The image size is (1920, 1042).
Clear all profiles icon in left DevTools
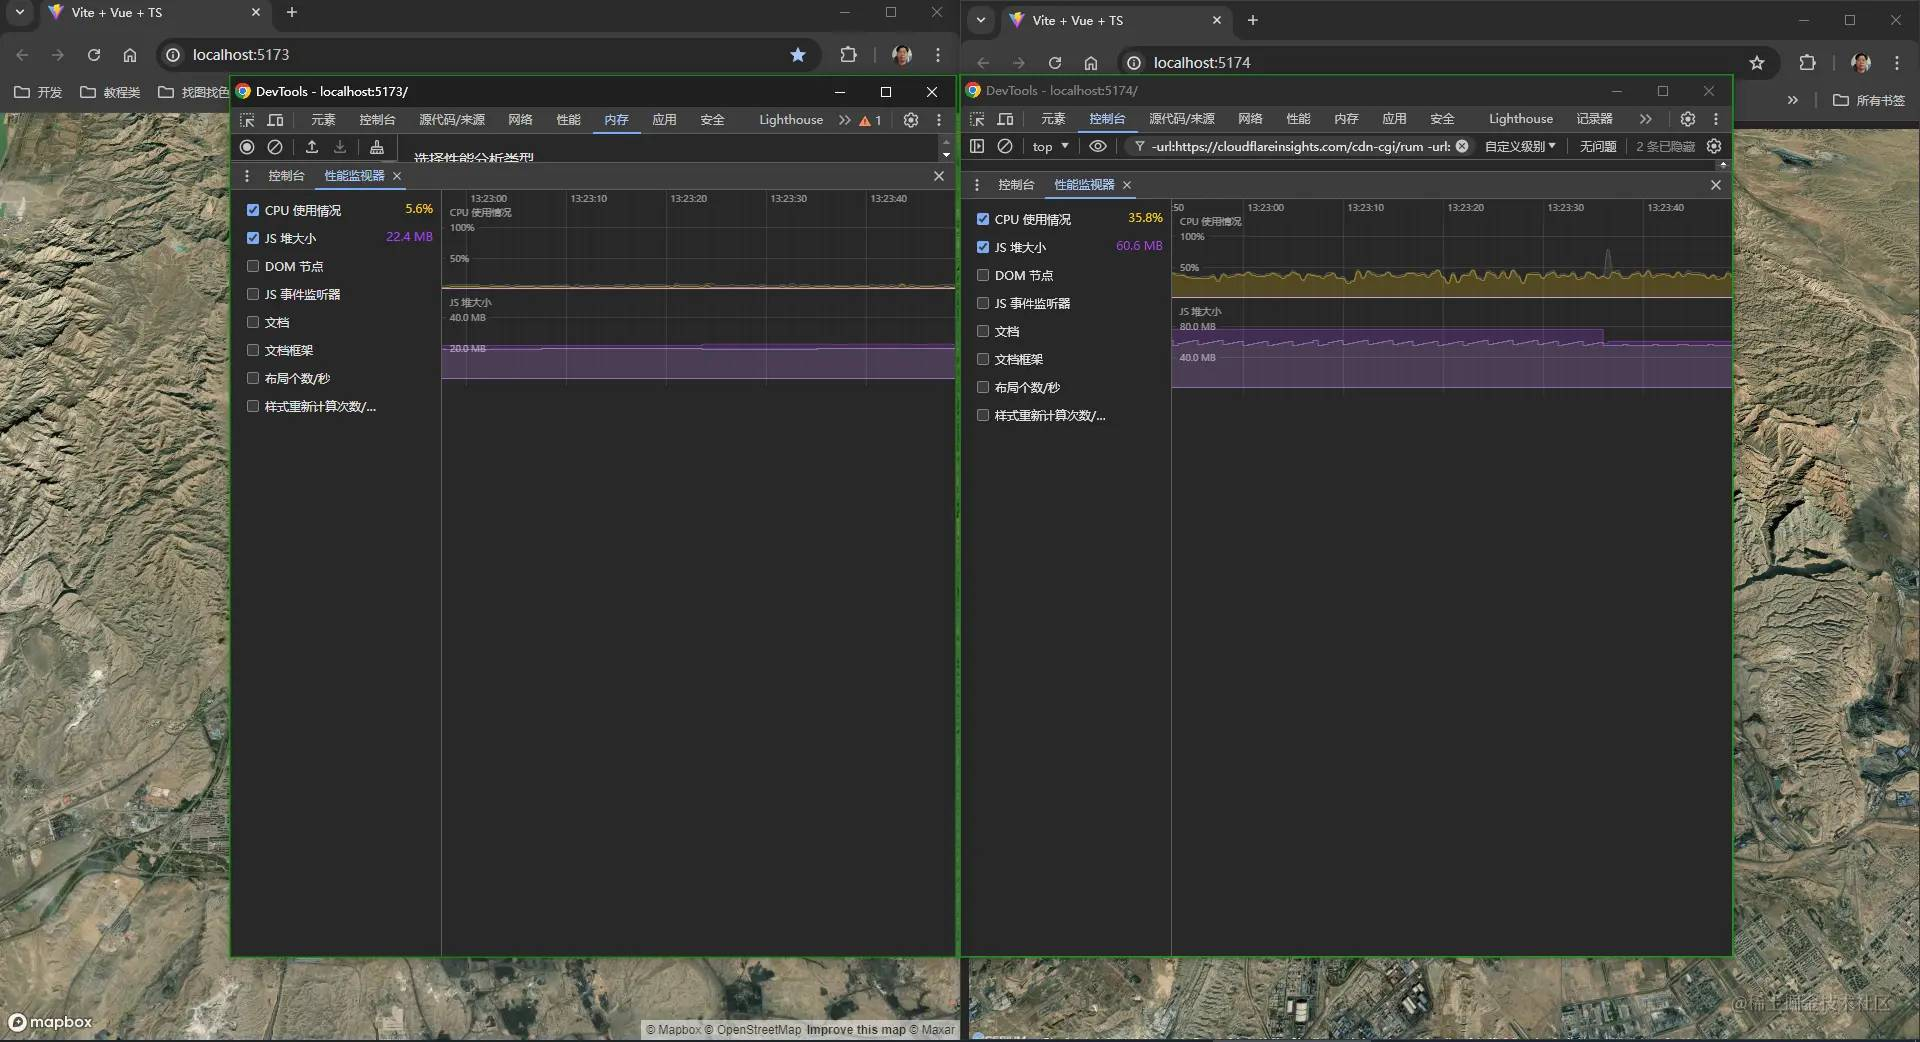tap(275, 147)
